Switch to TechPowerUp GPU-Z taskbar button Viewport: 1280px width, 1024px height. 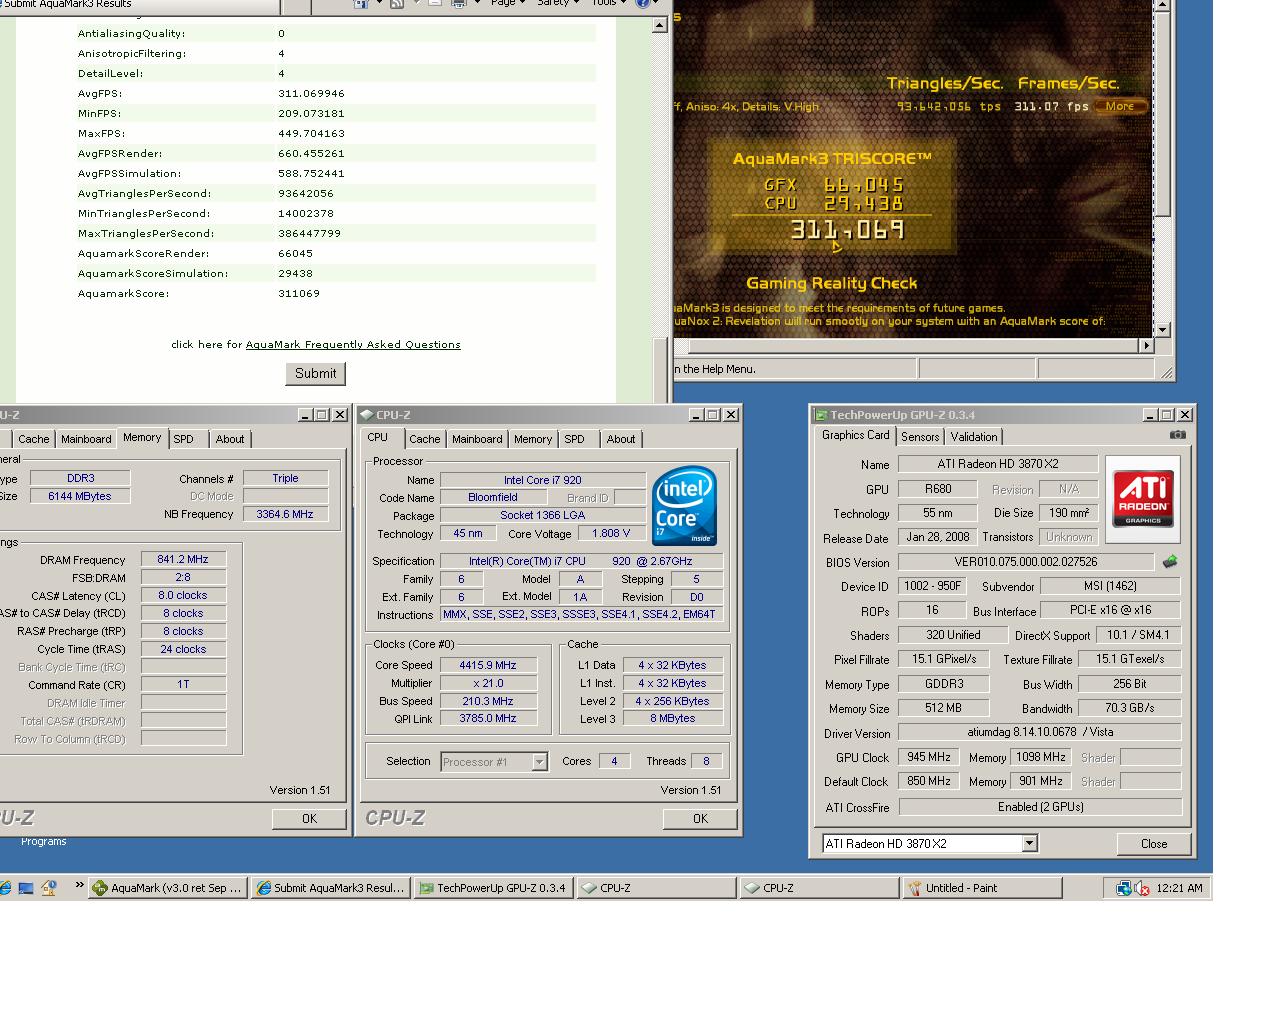pos(493,888)
